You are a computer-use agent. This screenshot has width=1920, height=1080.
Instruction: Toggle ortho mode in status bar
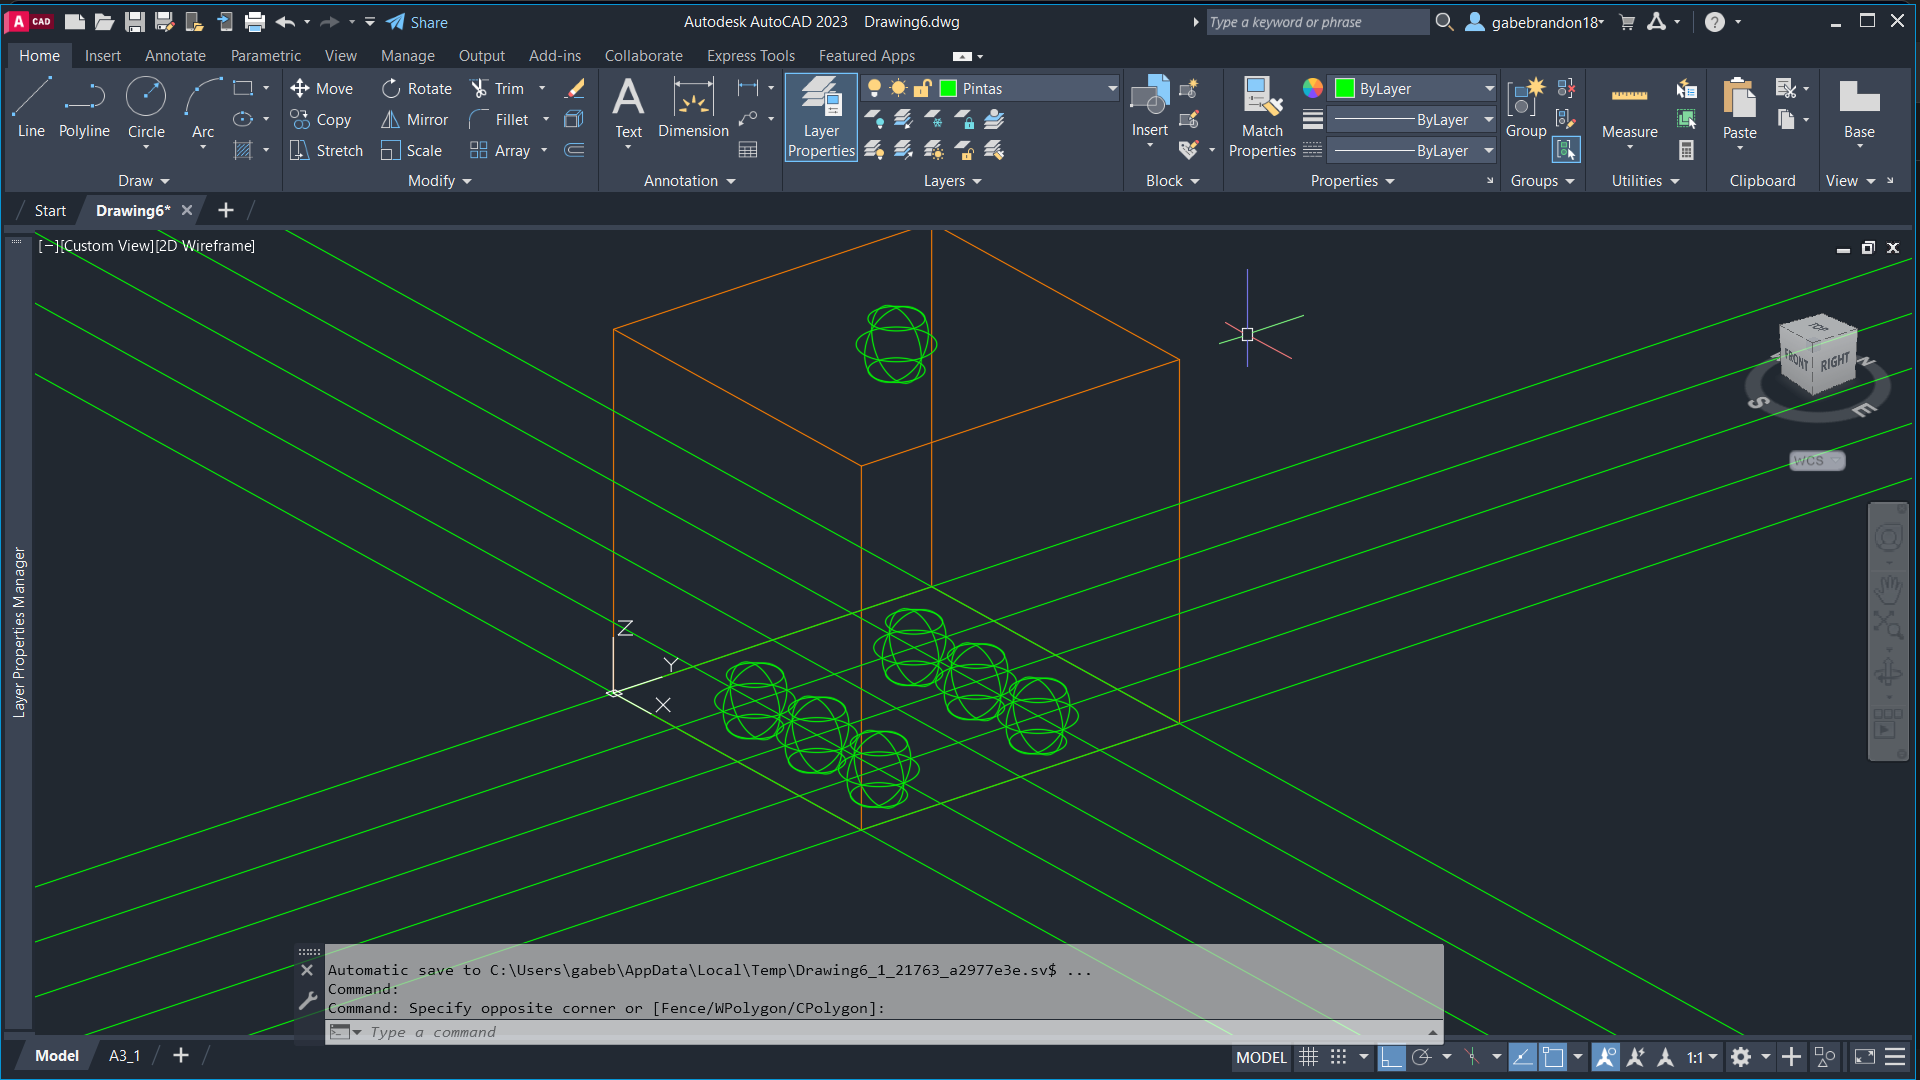1391,1057
